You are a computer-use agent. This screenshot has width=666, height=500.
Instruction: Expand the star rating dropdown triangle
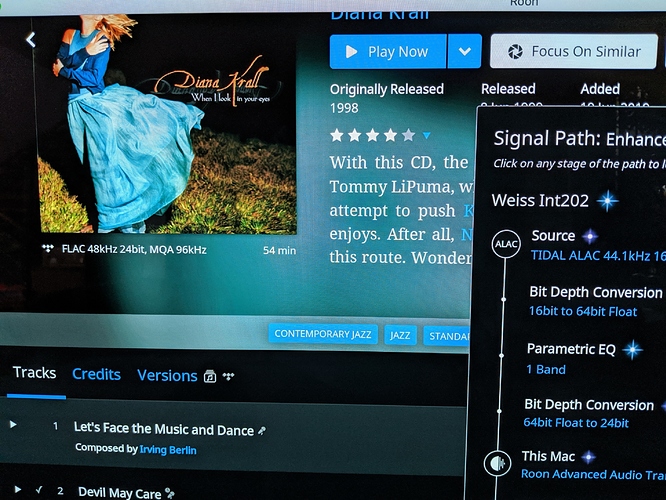[x=426, y=136]
